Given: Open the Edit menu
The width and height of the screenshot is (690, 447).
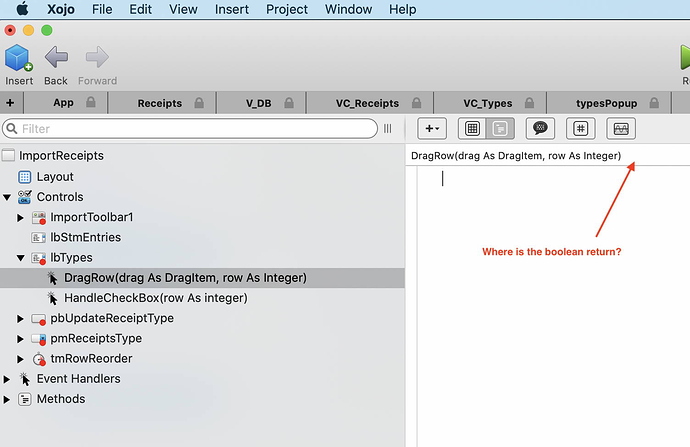Looking at the screenshot, I should pyautogui.click(x=140, y=9).
